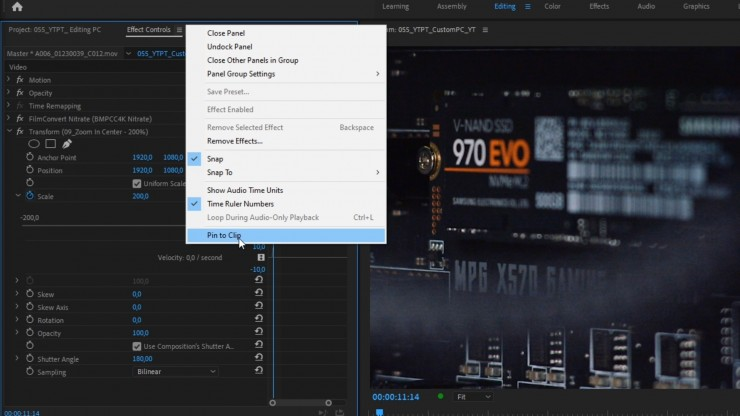Reset Use Composition's Shutter Angle option
The height and width of the screenshot is (416, 740).
point(259,345)
